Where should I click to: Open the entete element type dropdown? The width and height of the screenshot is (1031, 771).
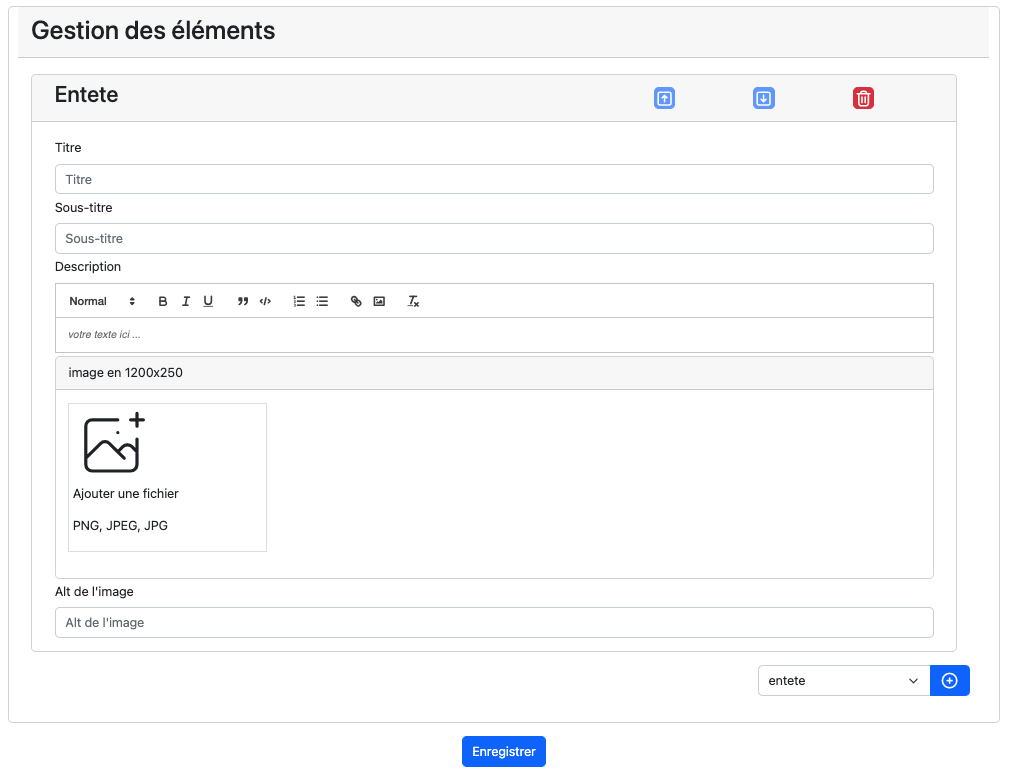click(x=843, y=681)
